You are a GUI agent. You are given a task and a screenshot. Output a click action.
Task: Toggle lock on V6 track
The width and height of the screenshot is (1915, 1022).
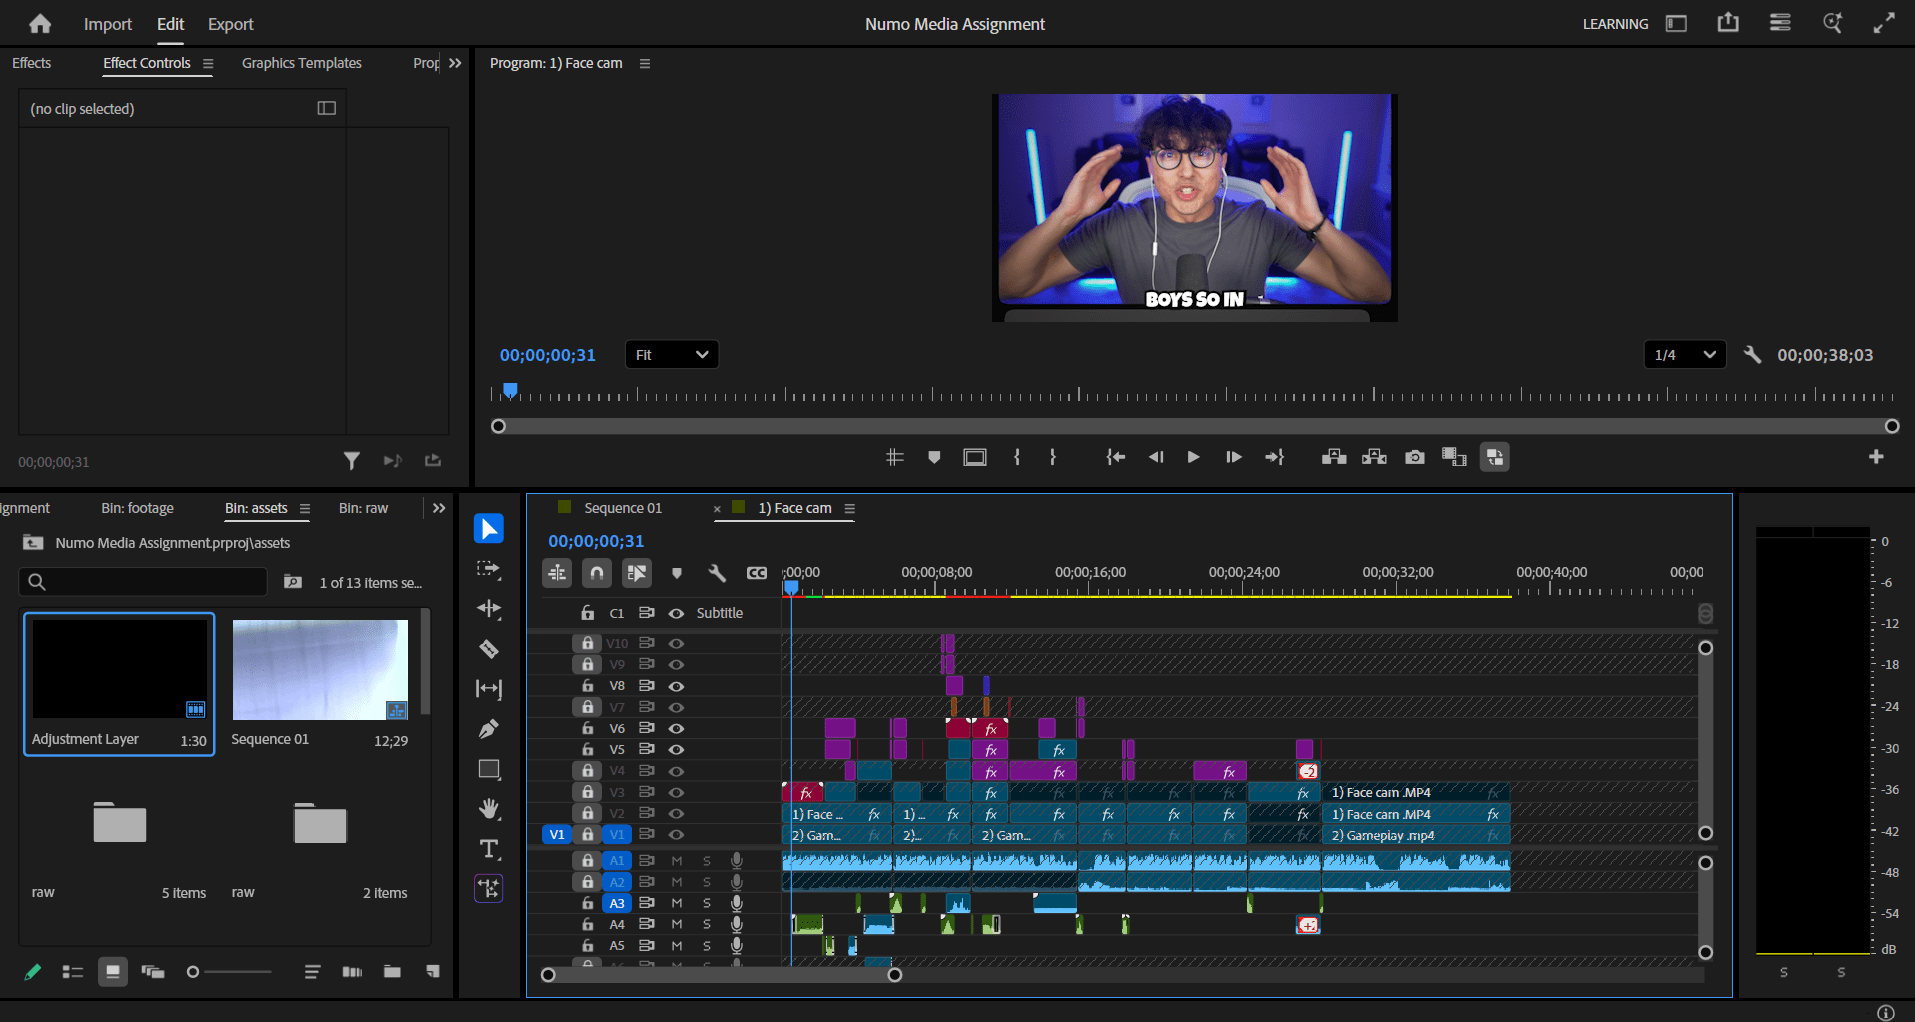click(x=588, y=728)
